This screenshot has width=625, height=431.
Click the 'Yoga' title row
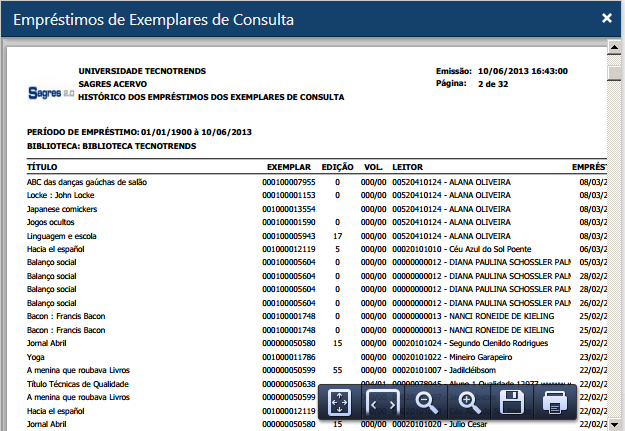coord(37,356)
